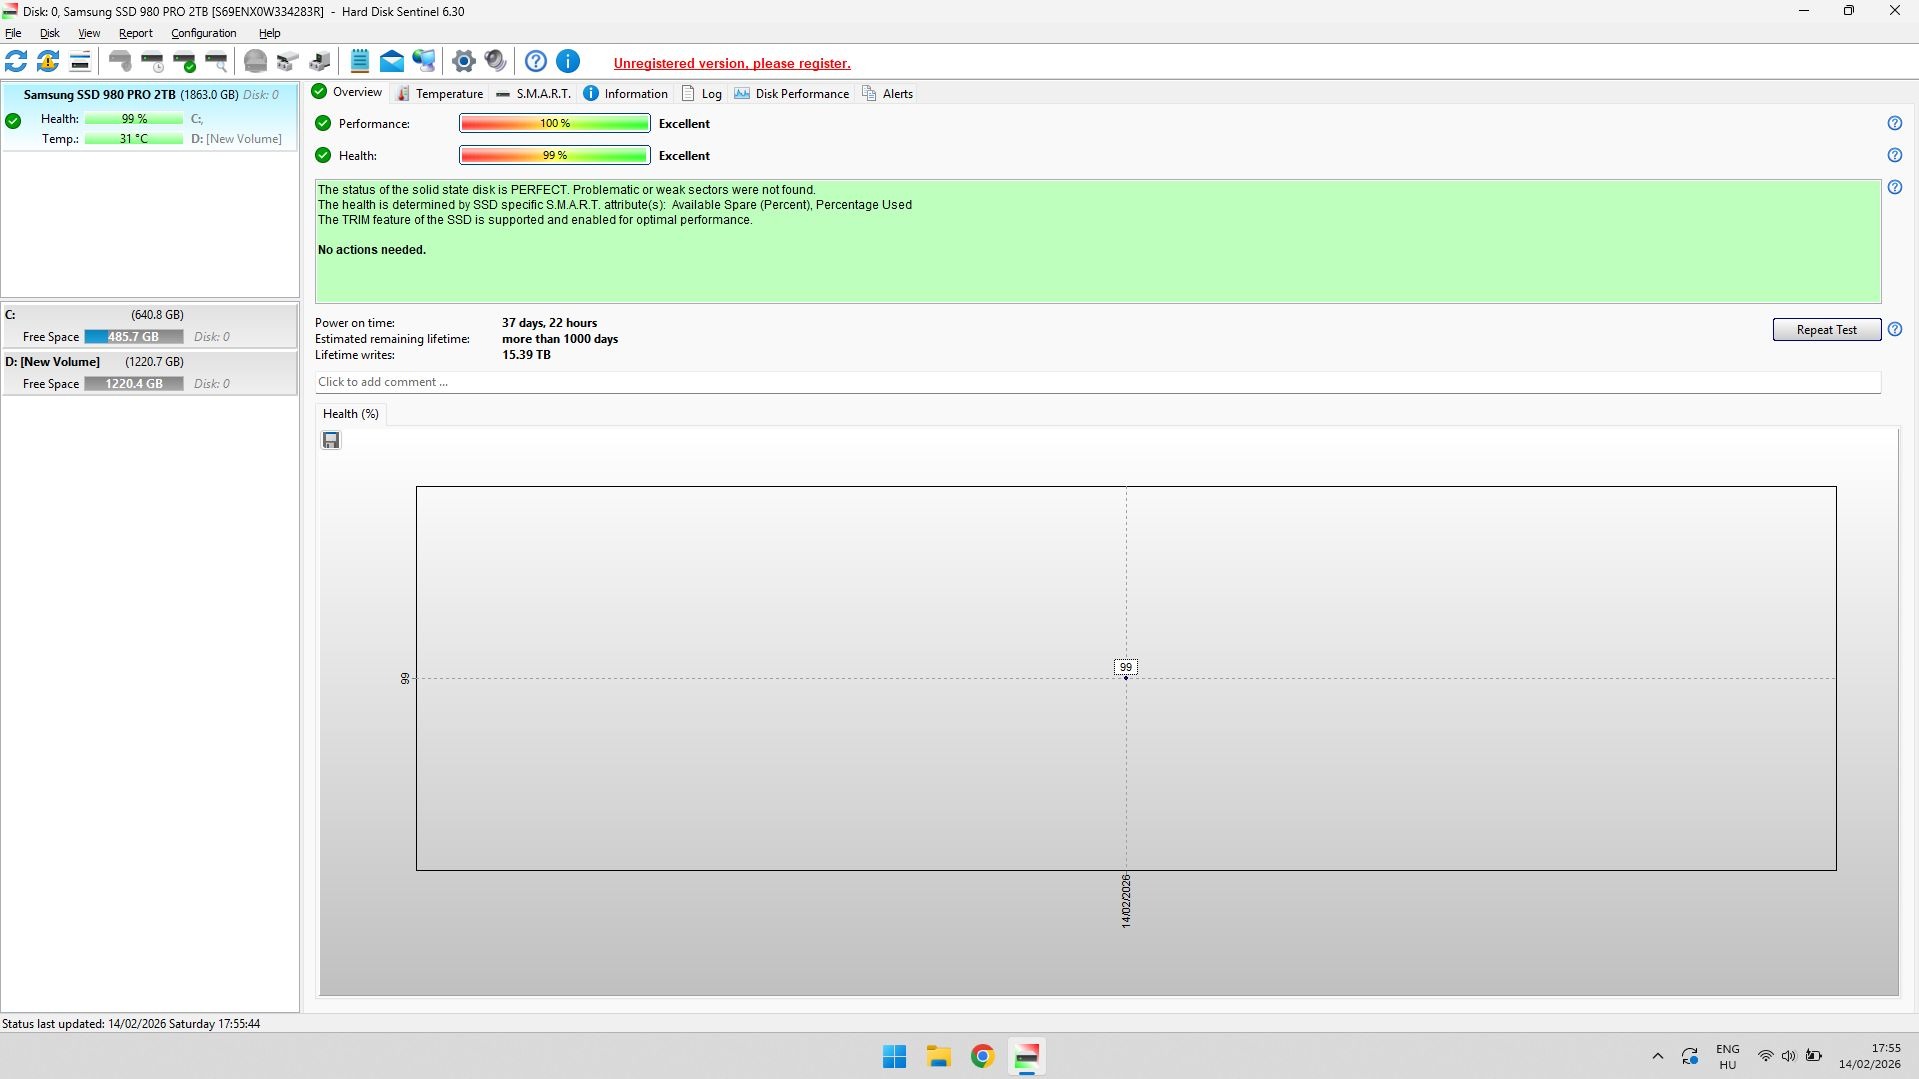Screen dimensions: 1919x1079
Task: Click the globe and monitor toolbar icon
Action: point(424,62)
